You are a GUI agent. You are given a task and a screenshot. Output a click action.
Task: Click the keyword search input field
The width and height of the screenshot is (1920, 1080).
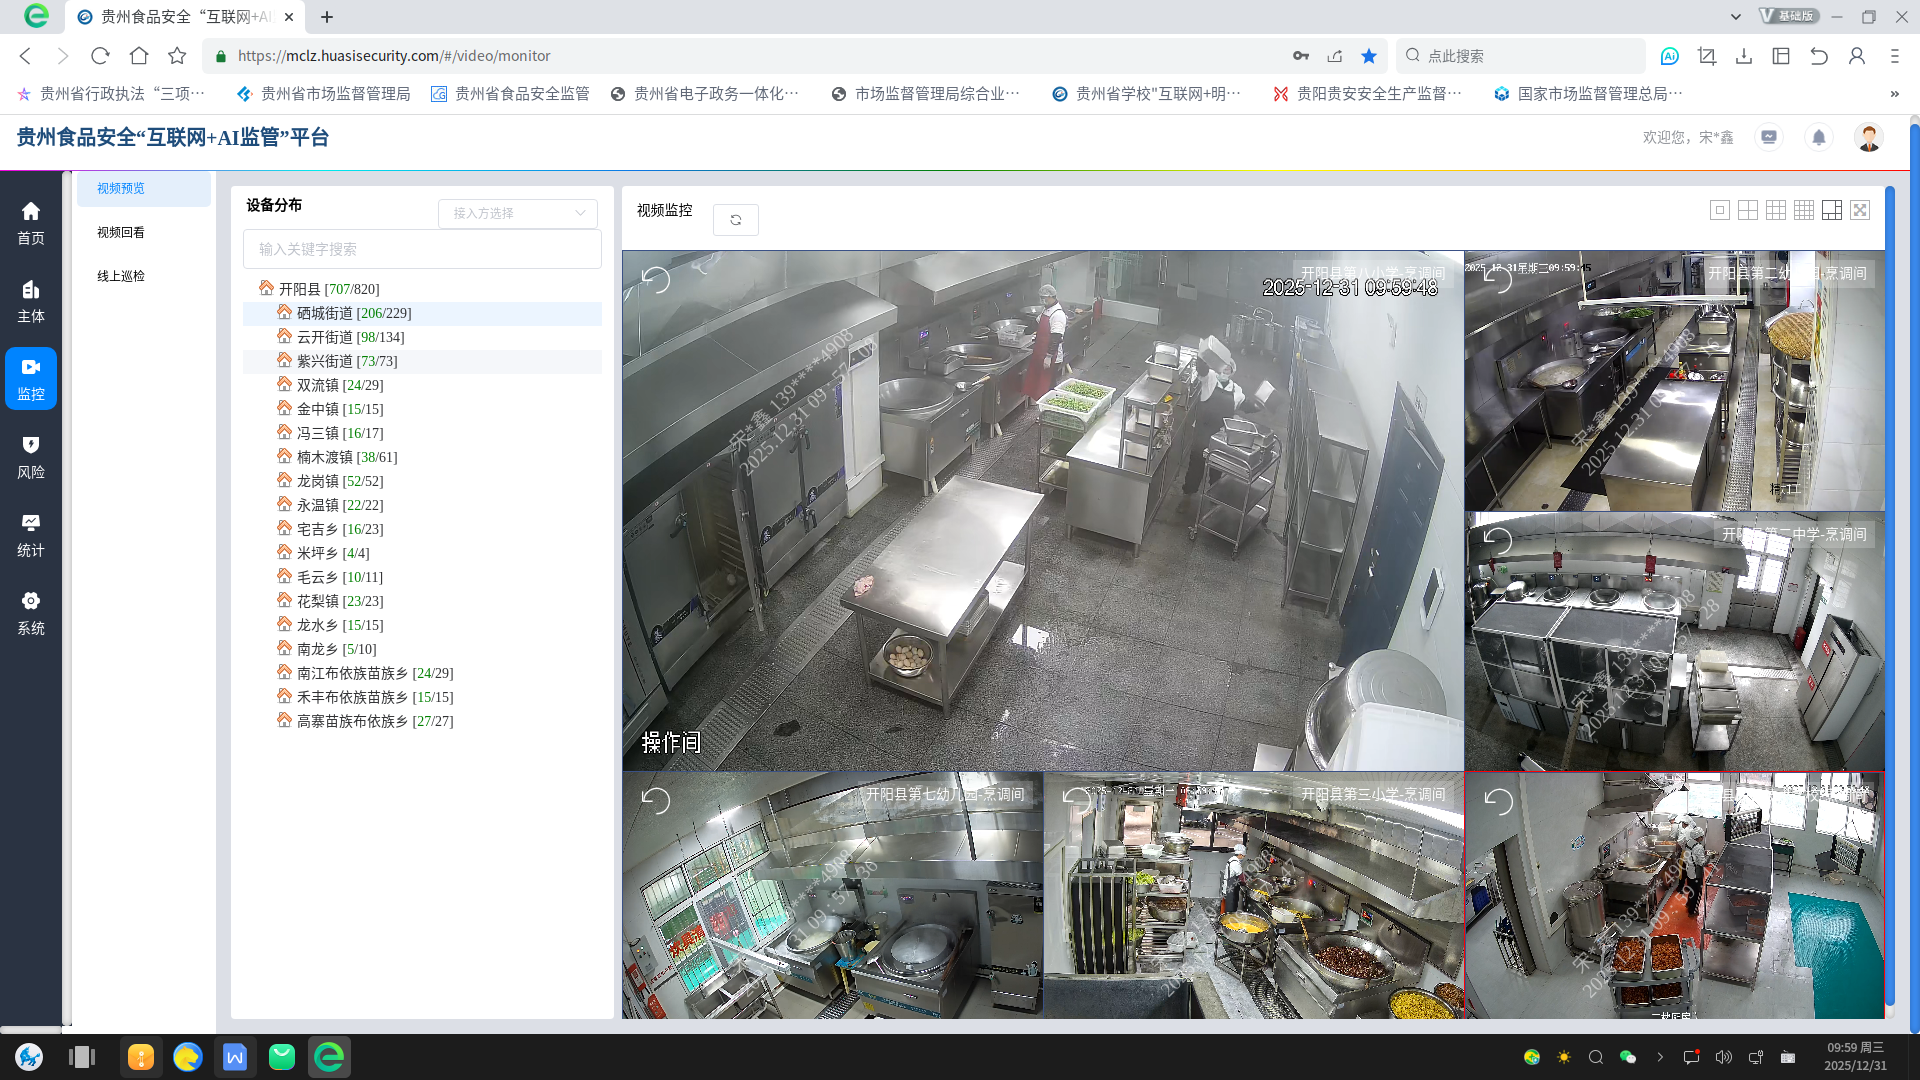point(421,249)
